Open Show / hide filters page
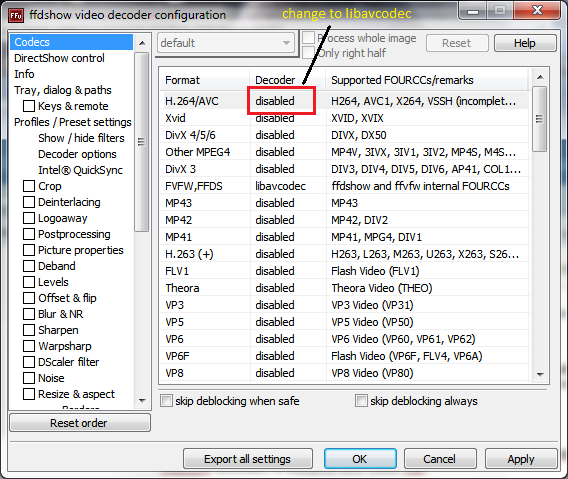Image resolution: width=568 pixels, height=479 pixels. click(81, 138)
